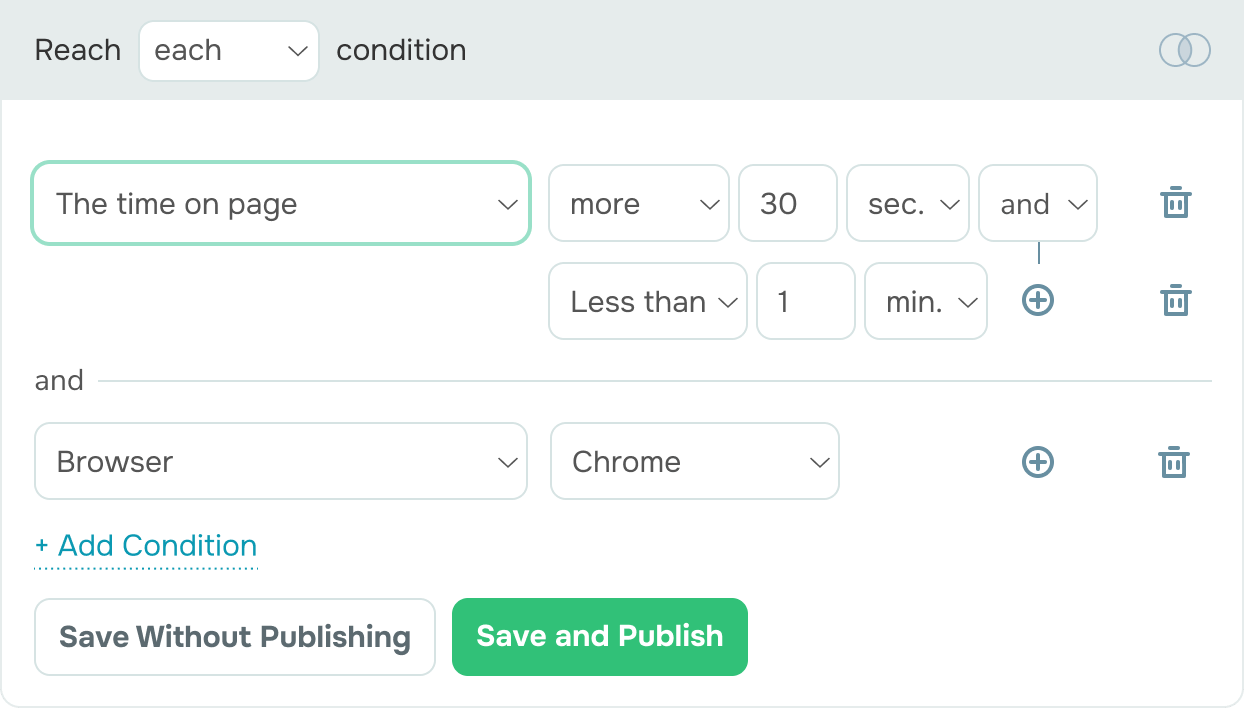Click the input field containing 30
Viewport: 1244px width, 708px height.
coord(788,203)
